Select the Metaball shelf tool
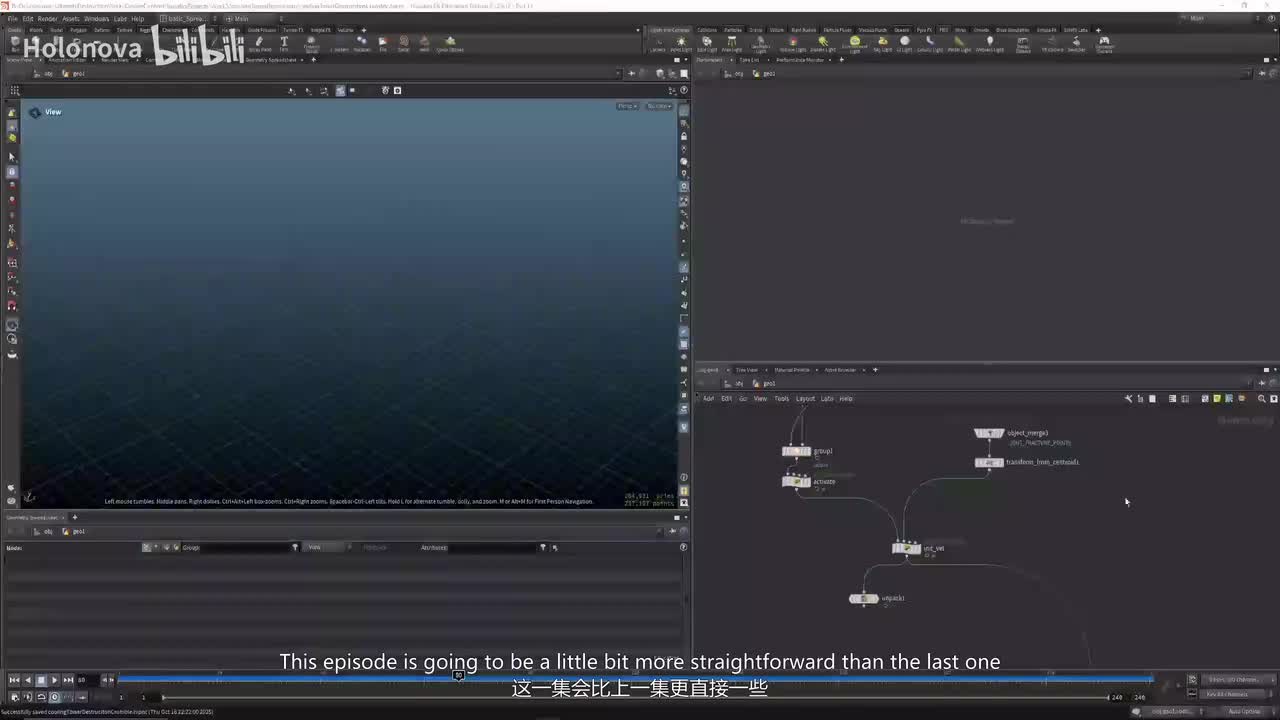This screenshot has height=720, width=1280. tap(362, 44)
